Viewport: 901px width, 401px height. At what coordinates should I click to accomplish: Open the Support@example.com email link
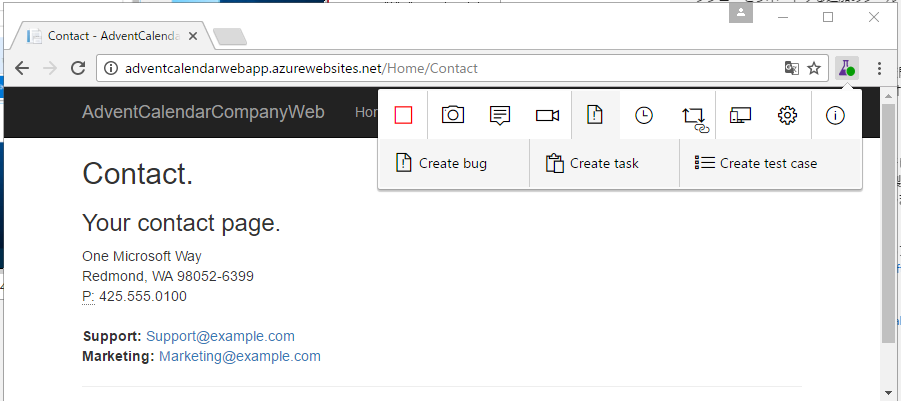click(220, 336)
